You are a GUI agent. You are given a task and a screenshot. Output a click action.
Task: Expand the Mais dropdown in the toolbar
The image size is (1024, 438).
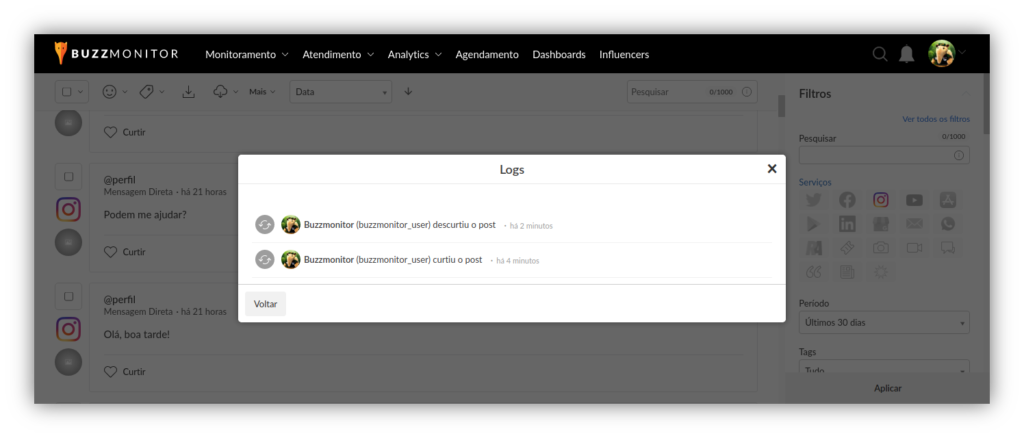click(x=262, y=92)
